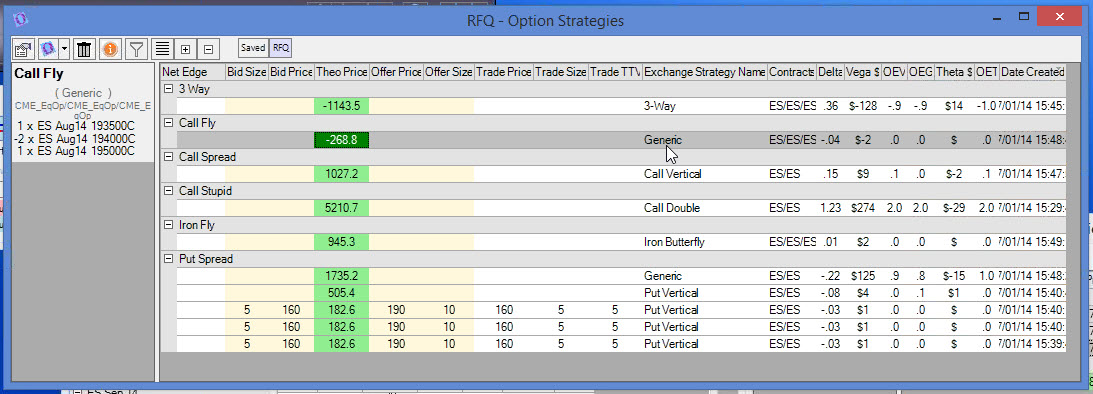The image size is (1093, 394).
Task: Toggle the RFQ view button
Action: click(x=281, y=48)
